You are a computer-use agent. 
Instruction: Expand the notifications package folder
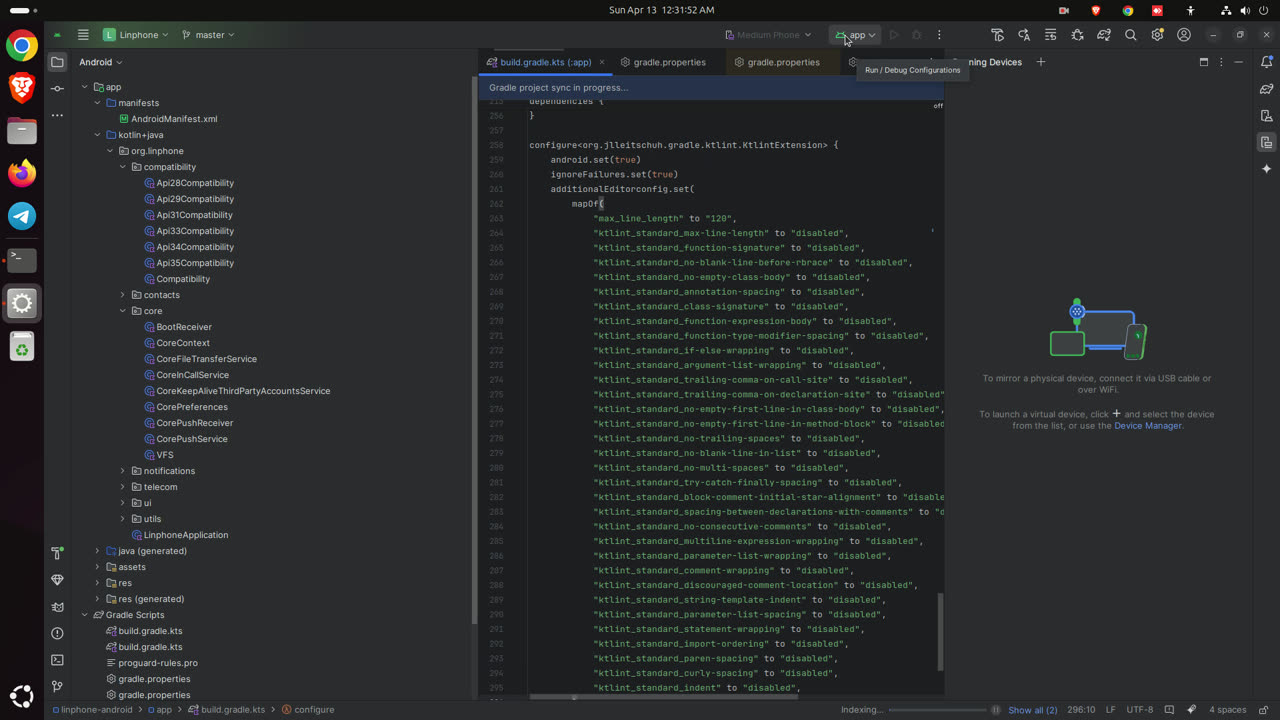tap(123, 471)
